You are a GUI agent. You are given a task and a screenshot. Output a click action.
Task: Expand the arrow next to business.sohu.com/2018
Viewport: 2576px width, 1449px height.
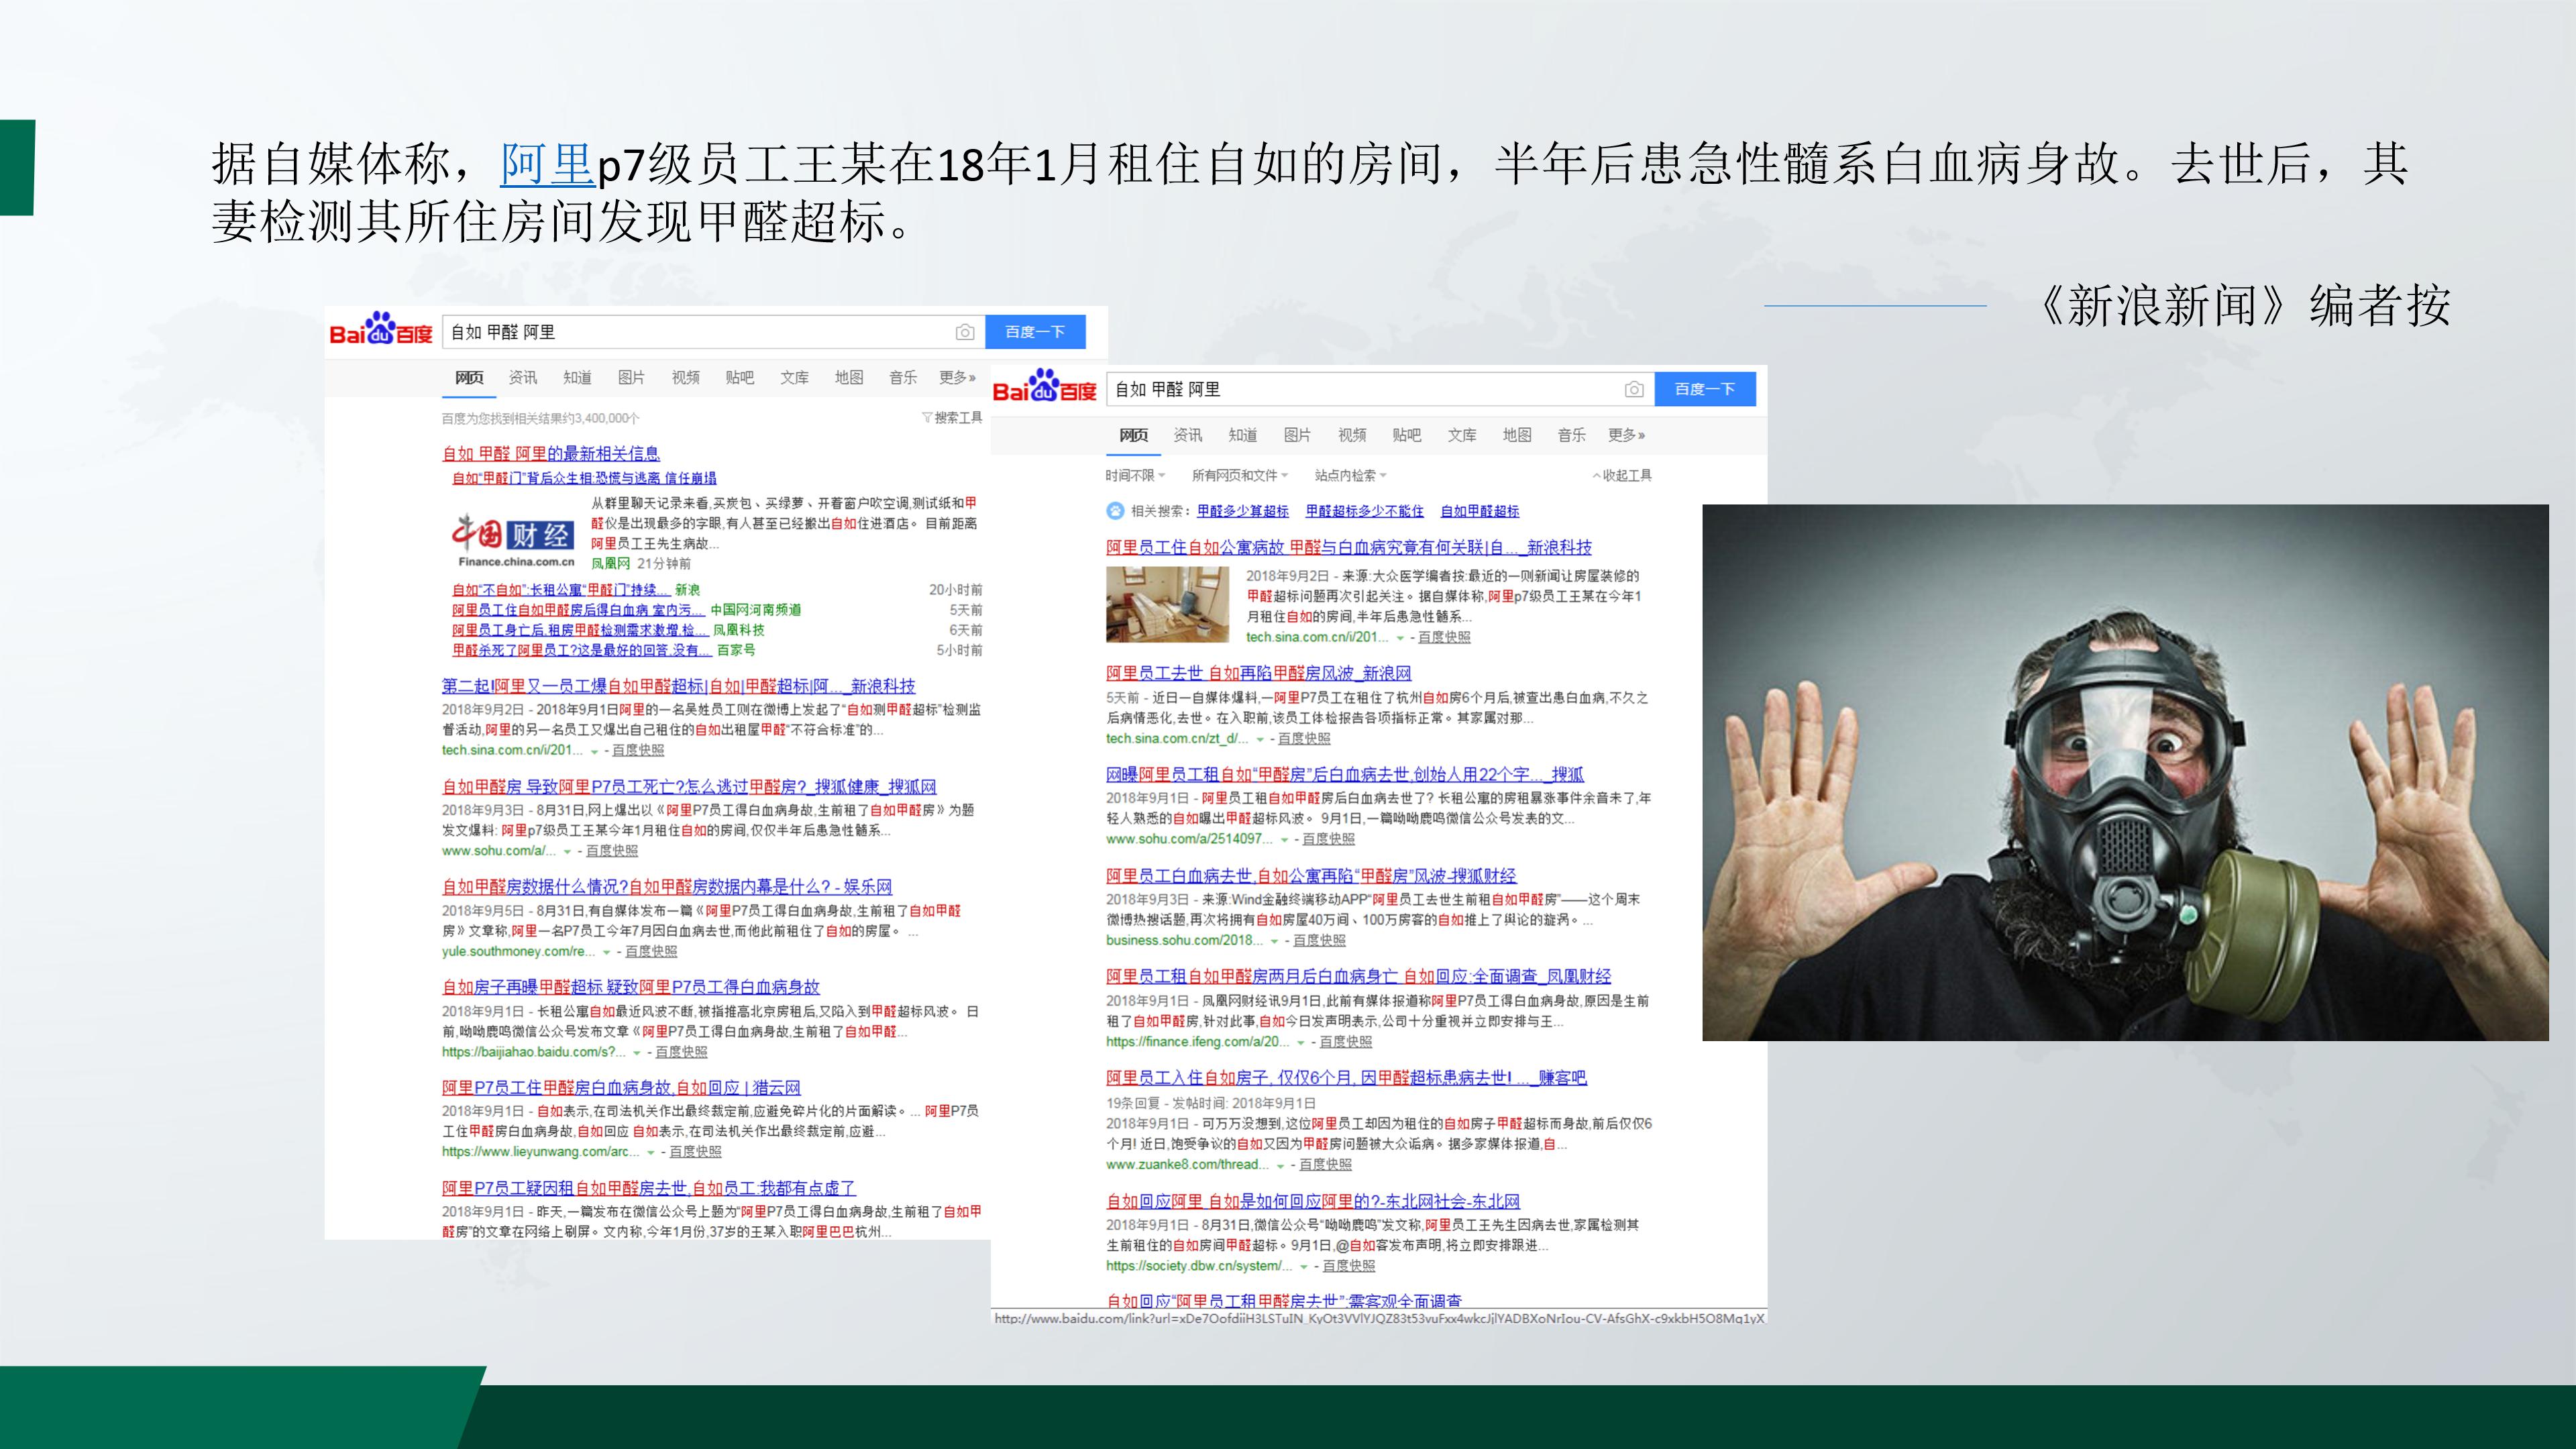pyautogui.click(x=1274, y=941)
